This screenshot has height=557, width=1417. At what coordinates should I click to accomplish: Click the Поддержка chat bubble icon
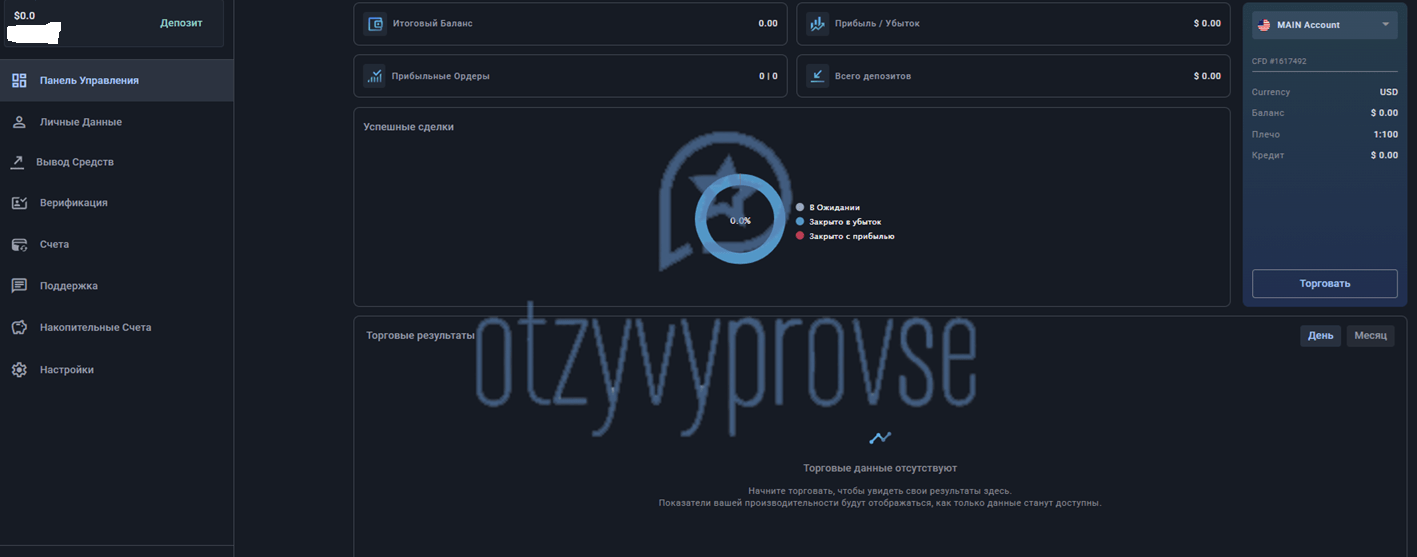tap(19, 286)
